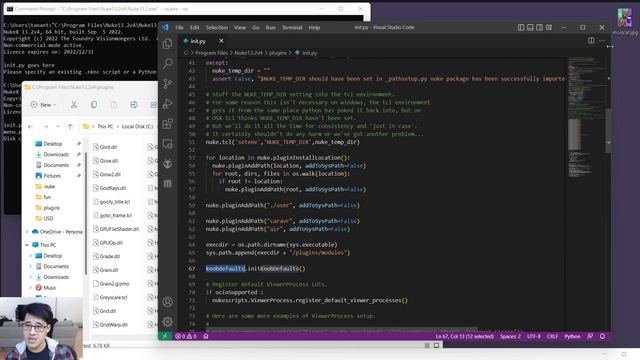Open the New dropdown in File Explorer
The height and width of the screenshot is (360, 640).
point(43,104)
